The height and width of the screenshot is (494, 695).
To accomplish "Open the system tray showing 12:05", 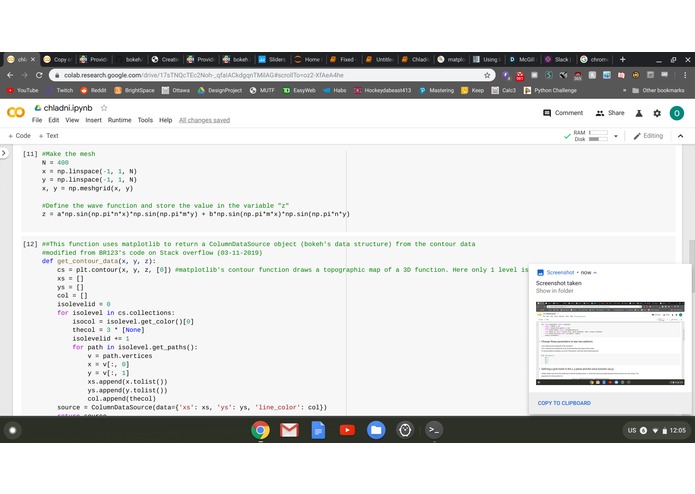I will [x=656, y=431].
